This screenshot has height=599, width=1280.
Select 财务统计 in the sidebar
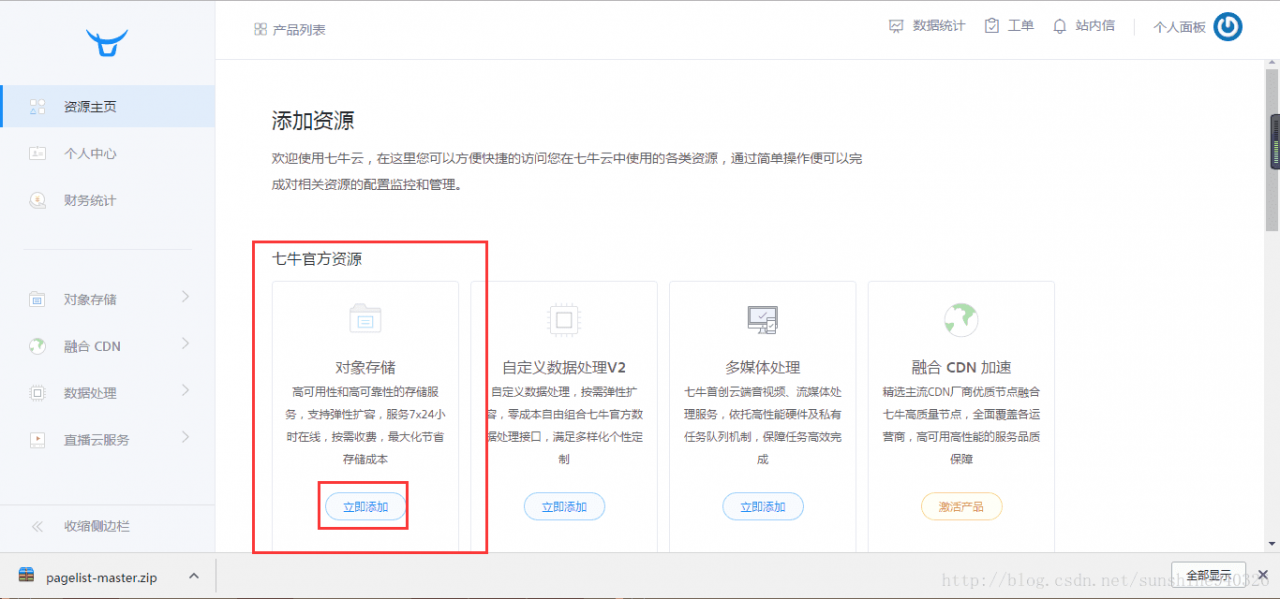pos(107,200)
